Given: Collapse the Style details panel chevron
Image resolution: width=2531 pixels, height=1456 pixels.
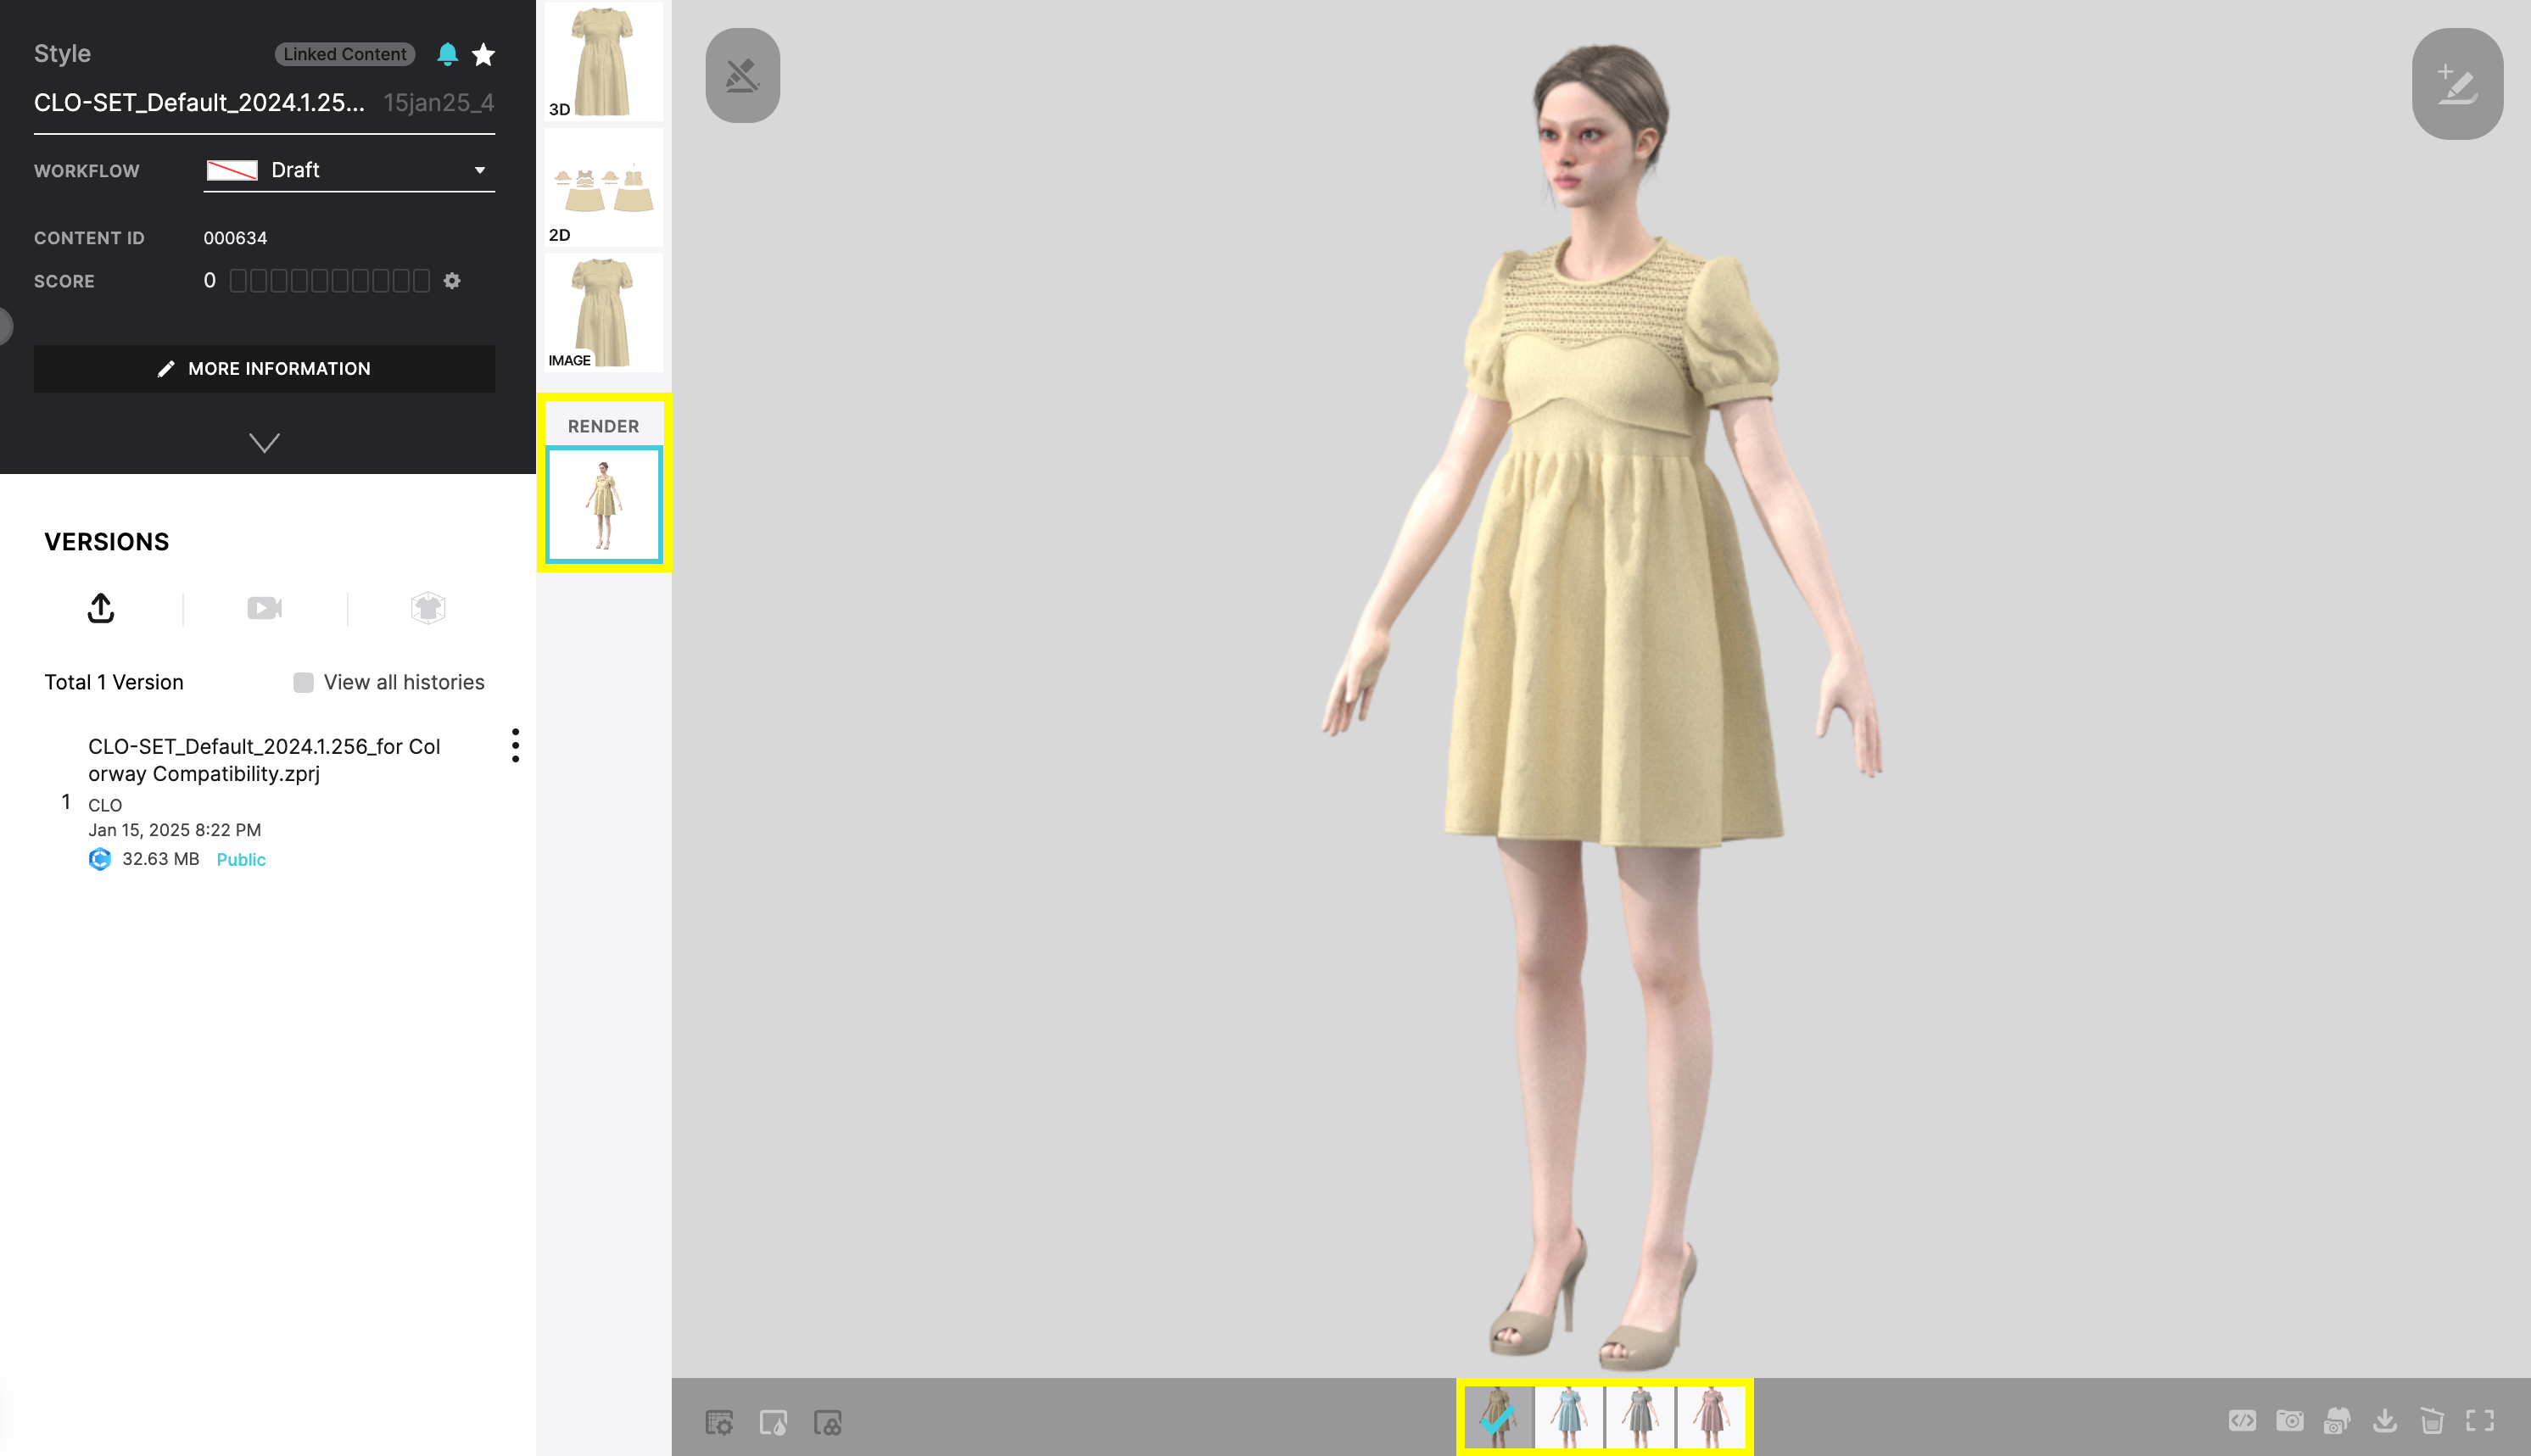Looking at the screenshot, I should (264, 442).
